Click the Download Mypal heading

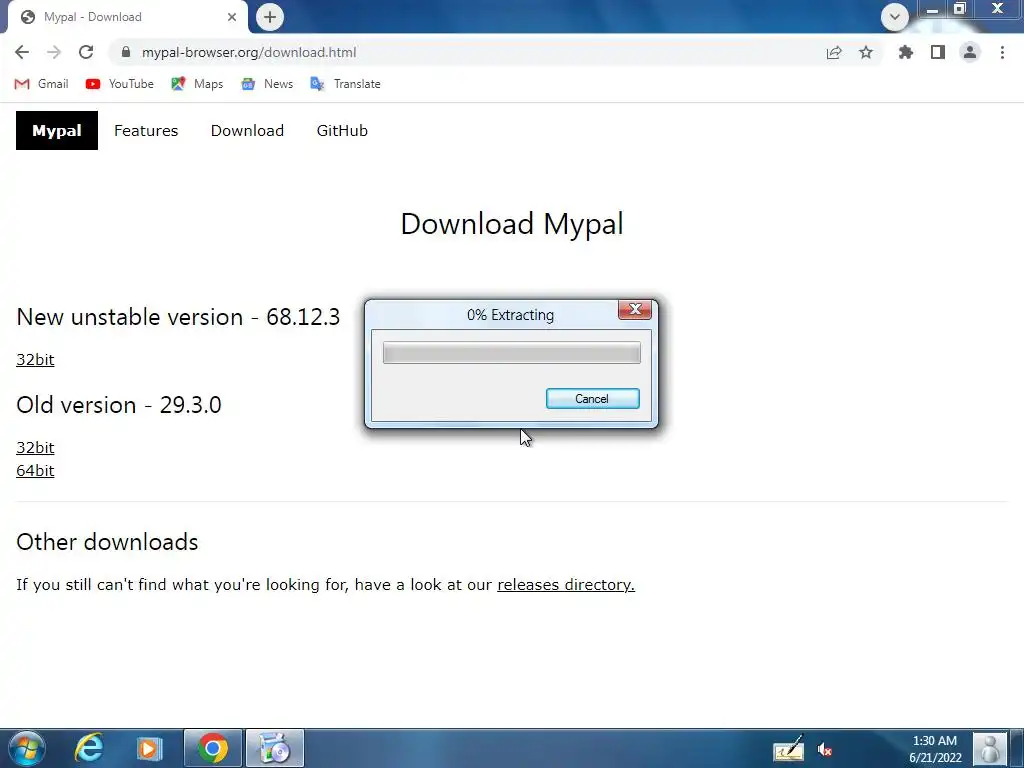coord(512,224)
